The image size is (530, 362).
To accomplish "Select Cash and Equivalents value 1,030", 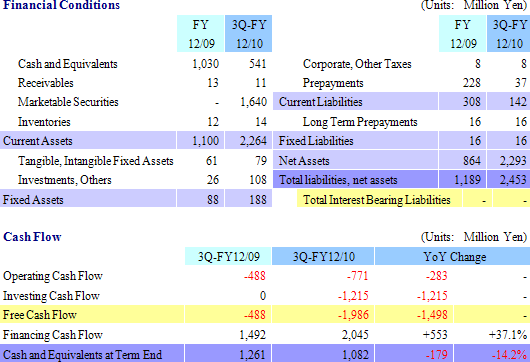I will tap(206, 64).
